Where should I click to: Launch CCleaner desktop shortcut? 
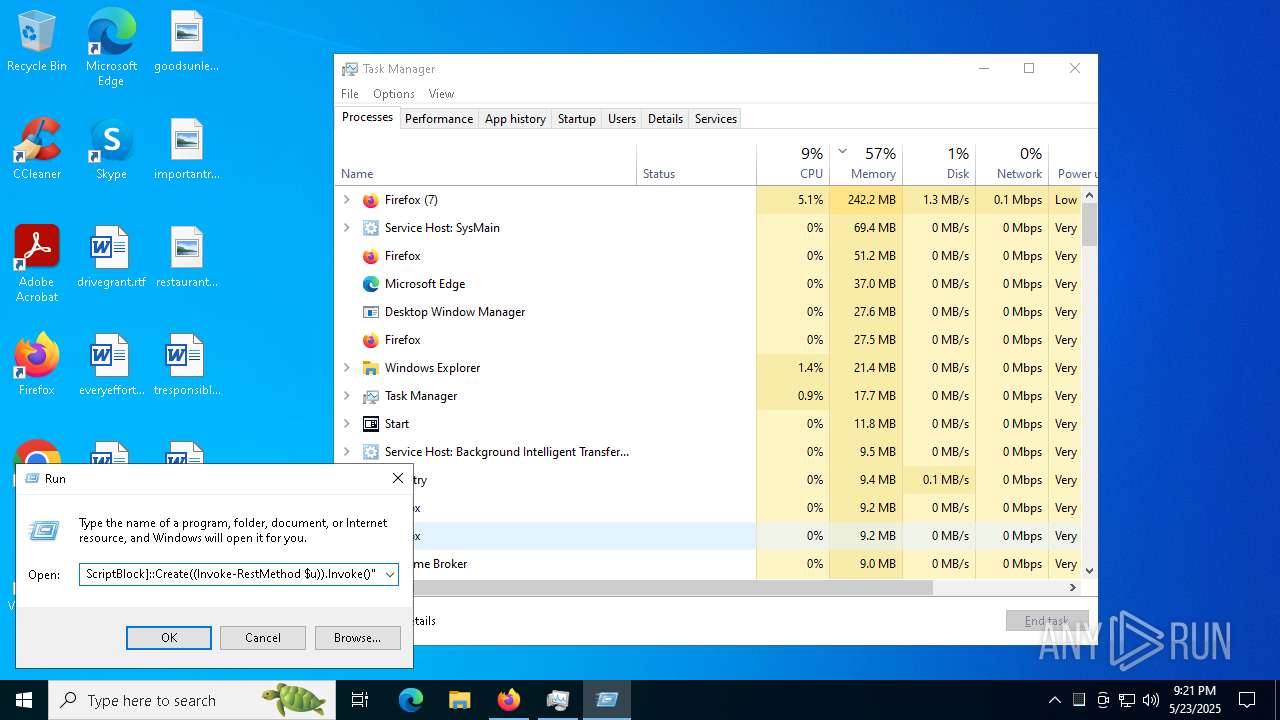click(37, 149)
